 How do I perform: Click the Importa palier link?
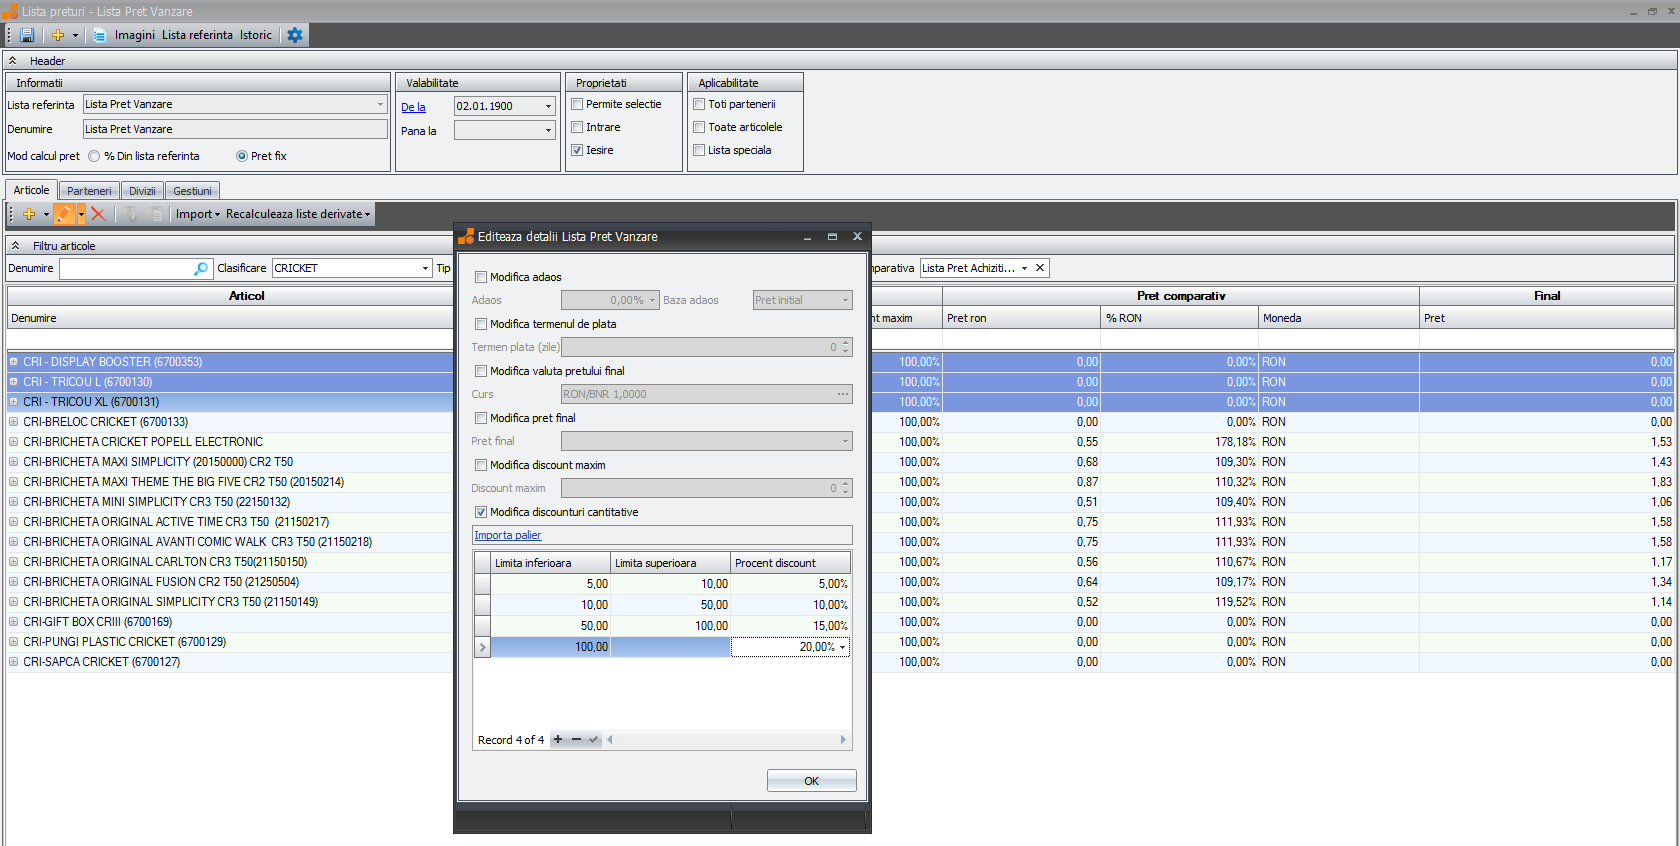pos(508,535)
